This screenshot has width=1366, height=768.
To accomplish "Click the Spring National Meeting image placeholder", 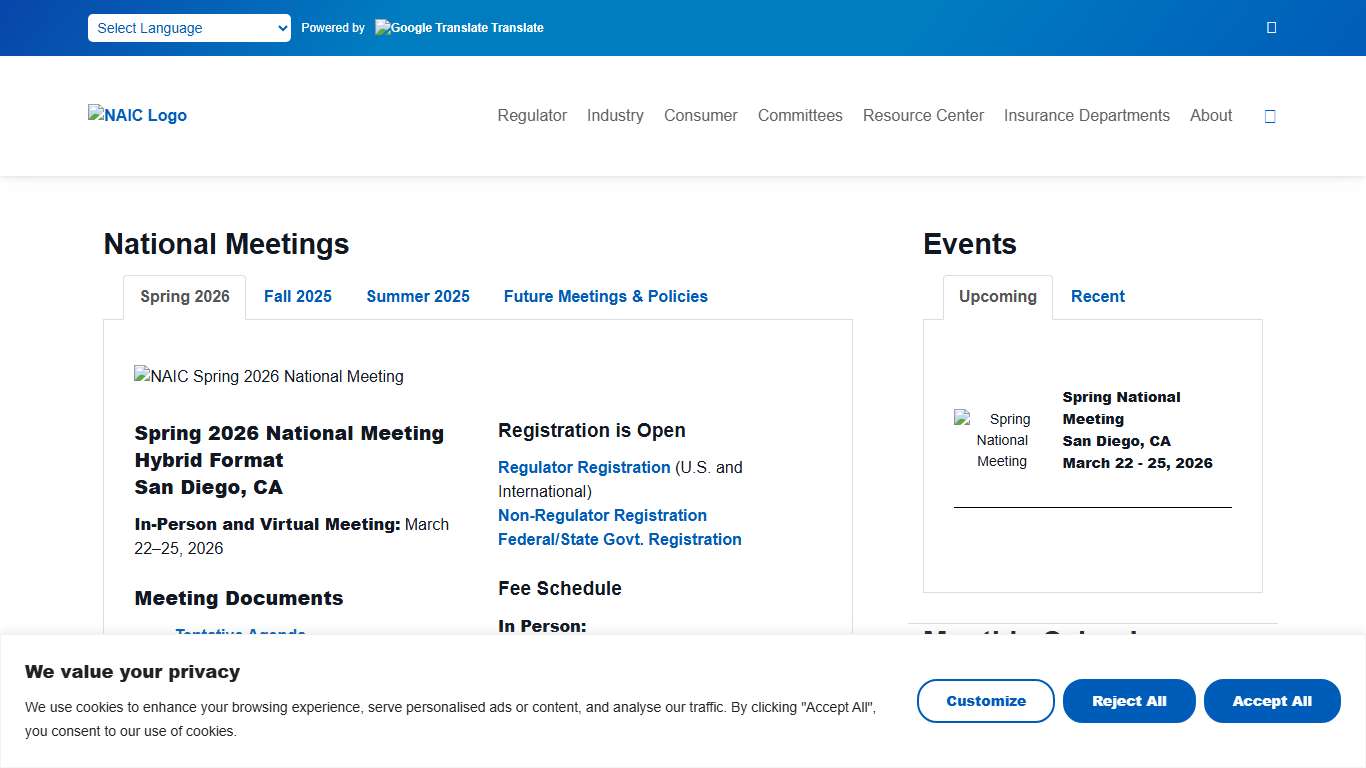I will 995,439.
